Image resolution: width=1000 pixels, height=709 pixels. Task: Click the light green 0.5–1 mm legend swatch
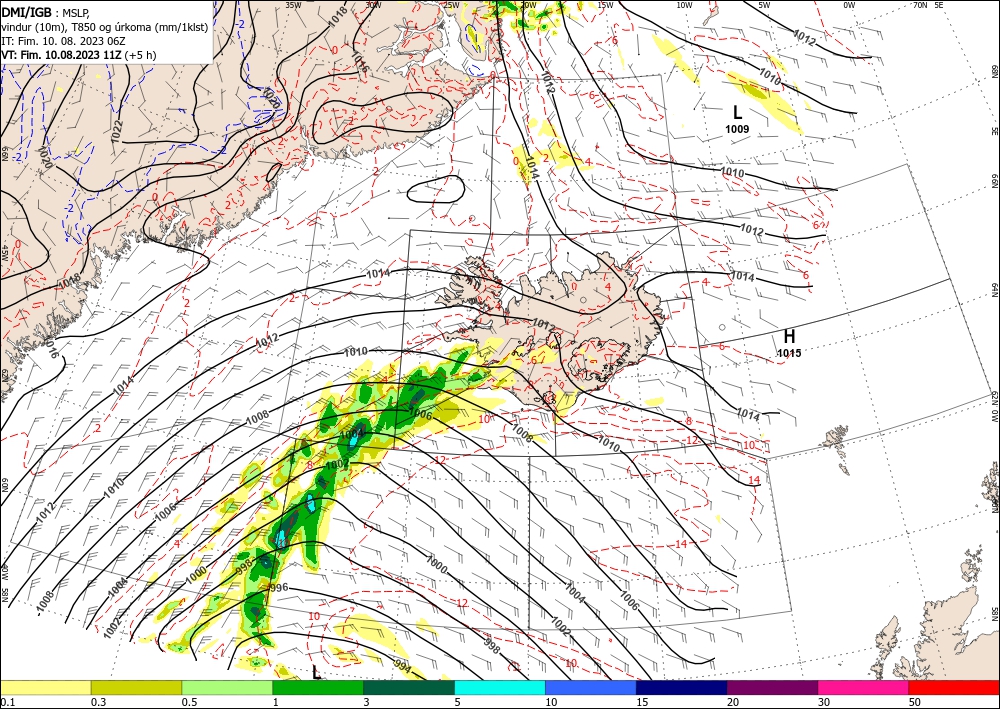[x=227, y=687]
